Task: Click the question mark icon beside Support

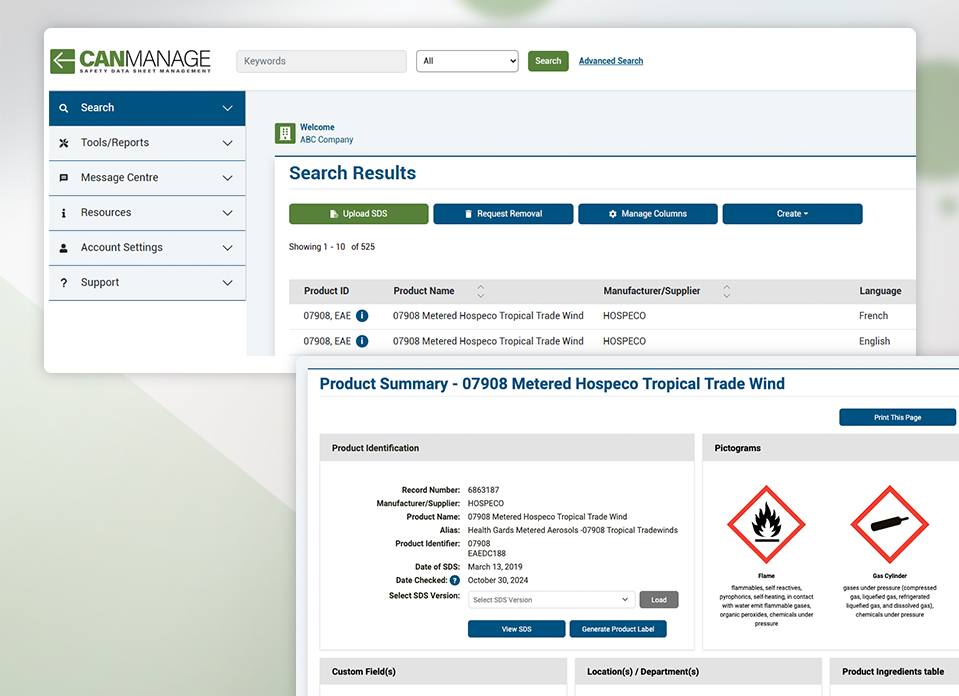Action: click(x=64, y=283)
